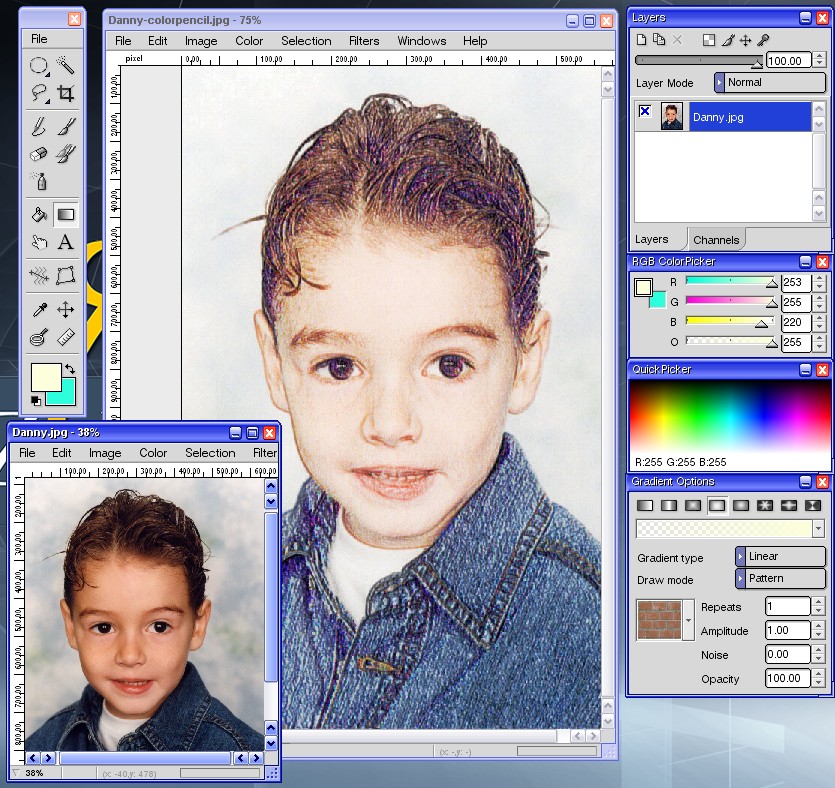
Task: Click the move layer icon in Layers panel
Action: [746, 40]
